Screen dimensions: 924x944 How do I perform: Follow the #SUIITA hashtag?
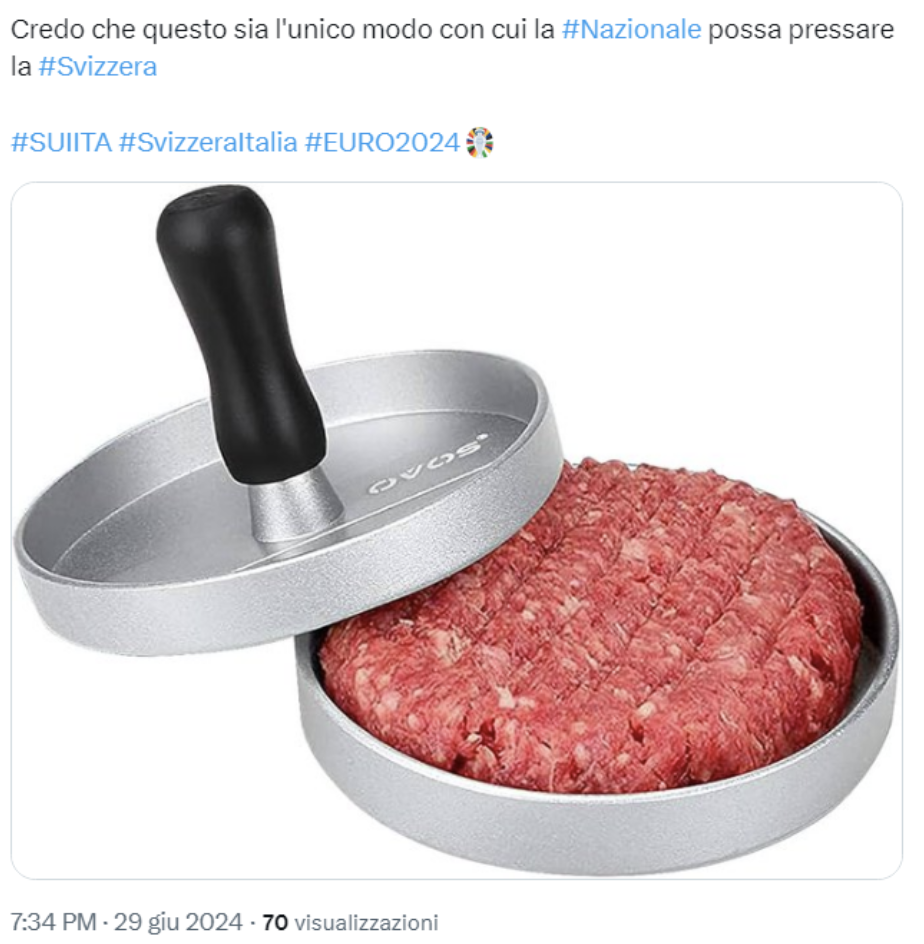coord(61,143)
